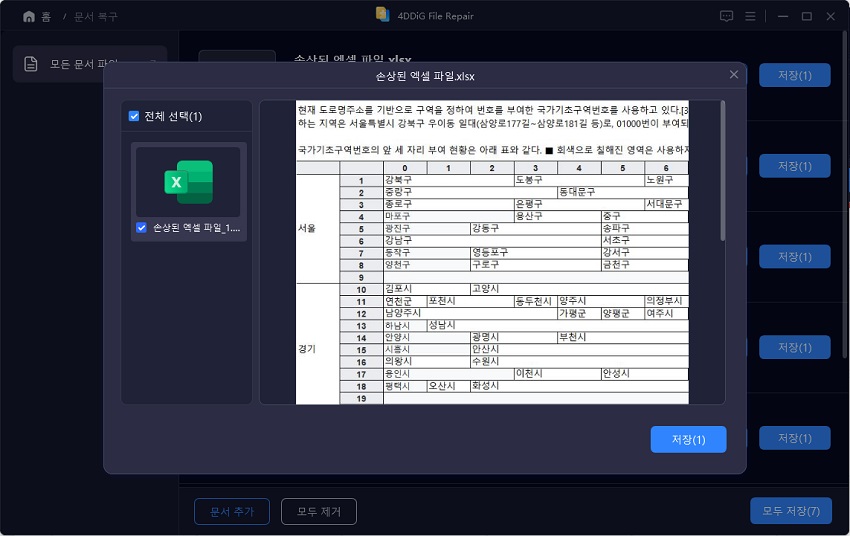Close the 4DDiG File Repair application window
The image size is (850, 536).
tap(831, 16)
